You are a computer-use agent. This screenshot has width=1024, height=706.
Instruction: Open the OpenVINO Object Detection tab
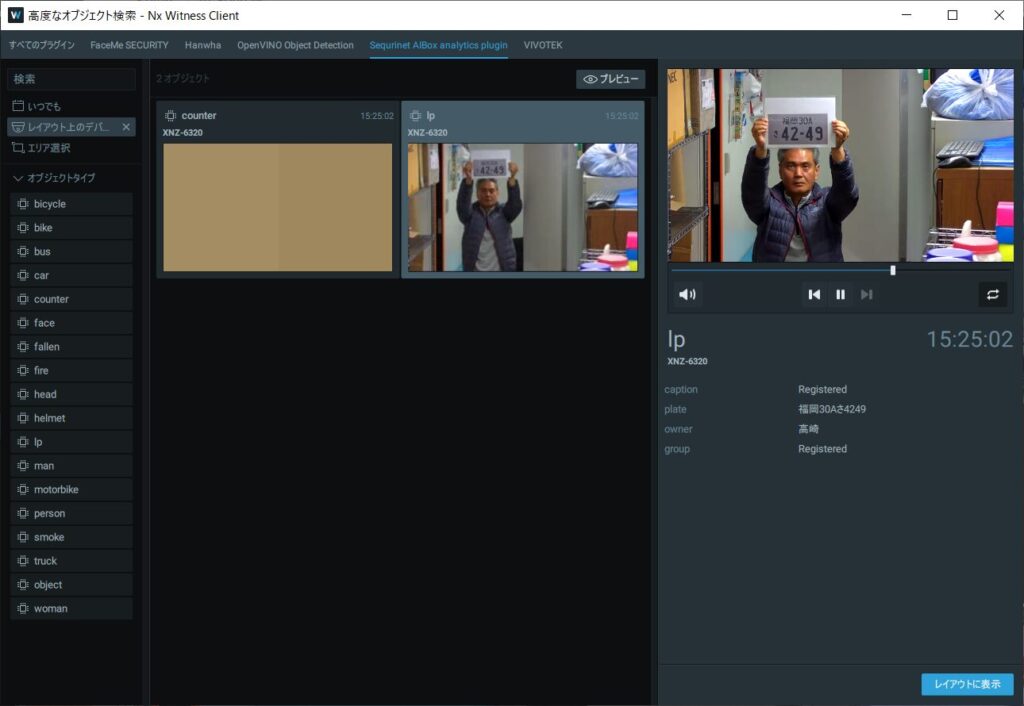coord(295,45)
